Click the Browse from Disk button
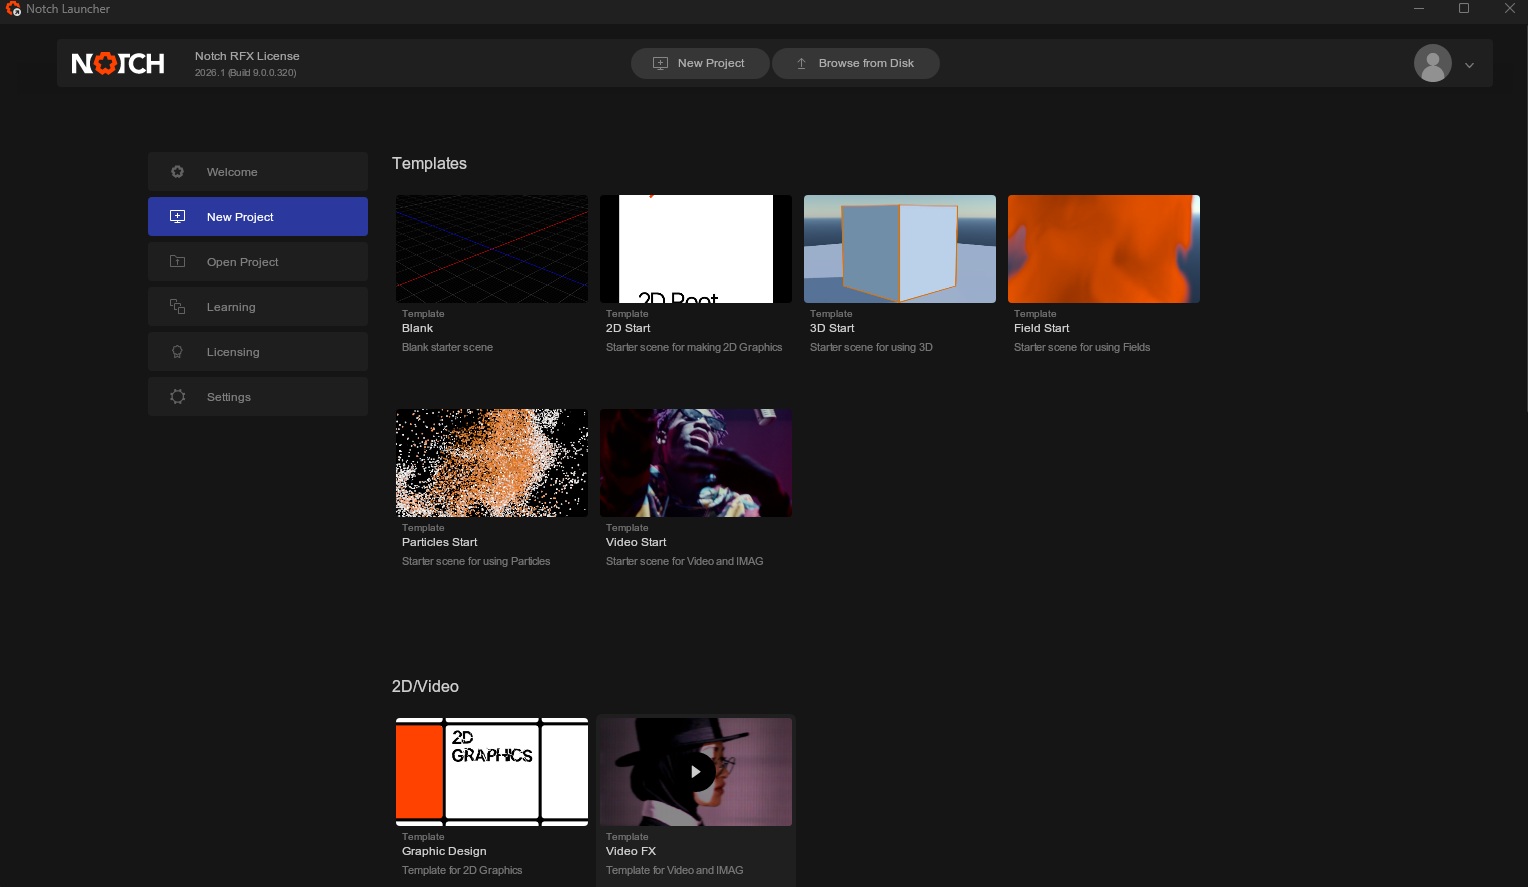This screenshot has height=887, width=1528. click(x=855, y=63)
